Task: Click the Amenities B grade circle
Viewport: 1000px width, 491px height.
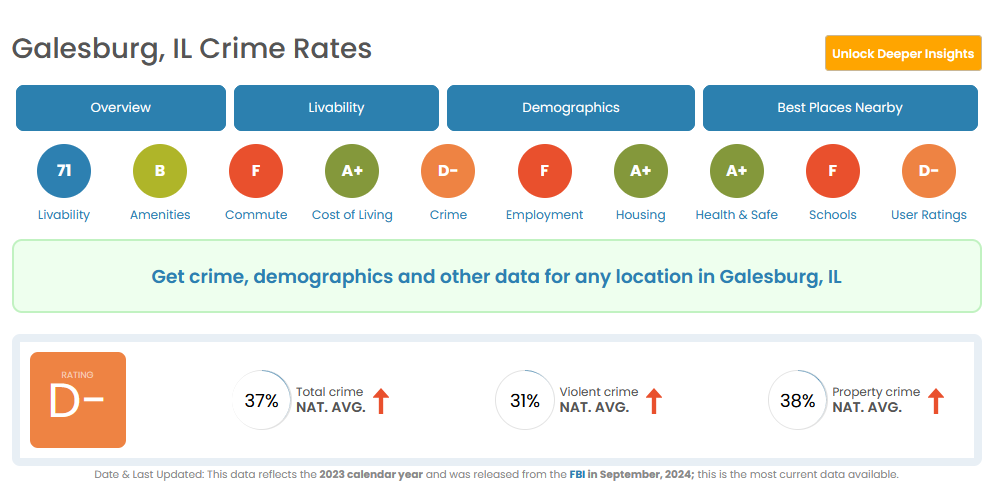Action: (x=160, y=171)
